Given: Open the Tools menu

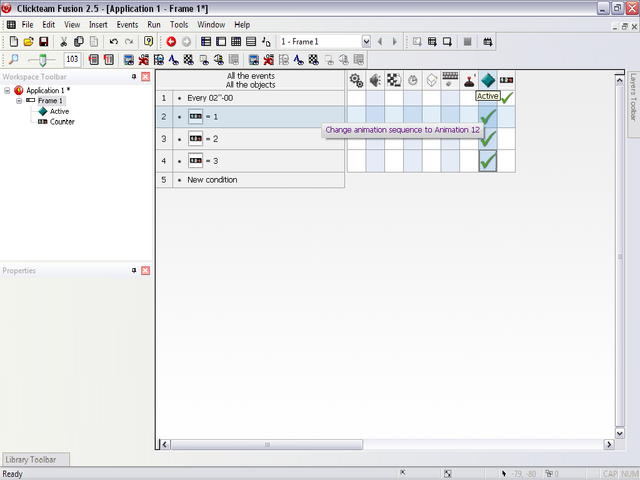Looking at the screenshot, I should point(179,24).
